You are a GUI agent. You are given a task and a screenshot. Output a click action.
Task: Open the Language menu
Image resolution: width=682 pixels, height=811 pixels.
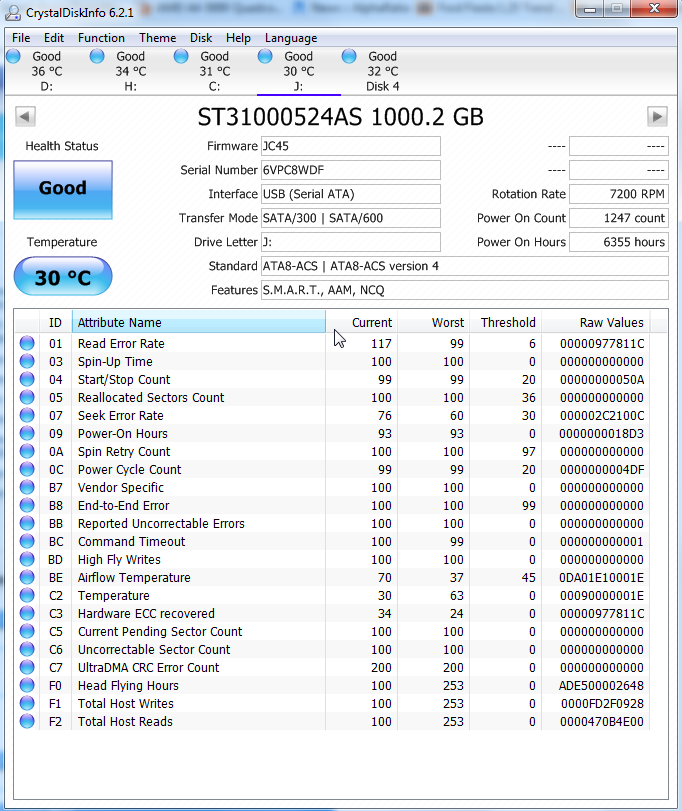coord(291,38)
